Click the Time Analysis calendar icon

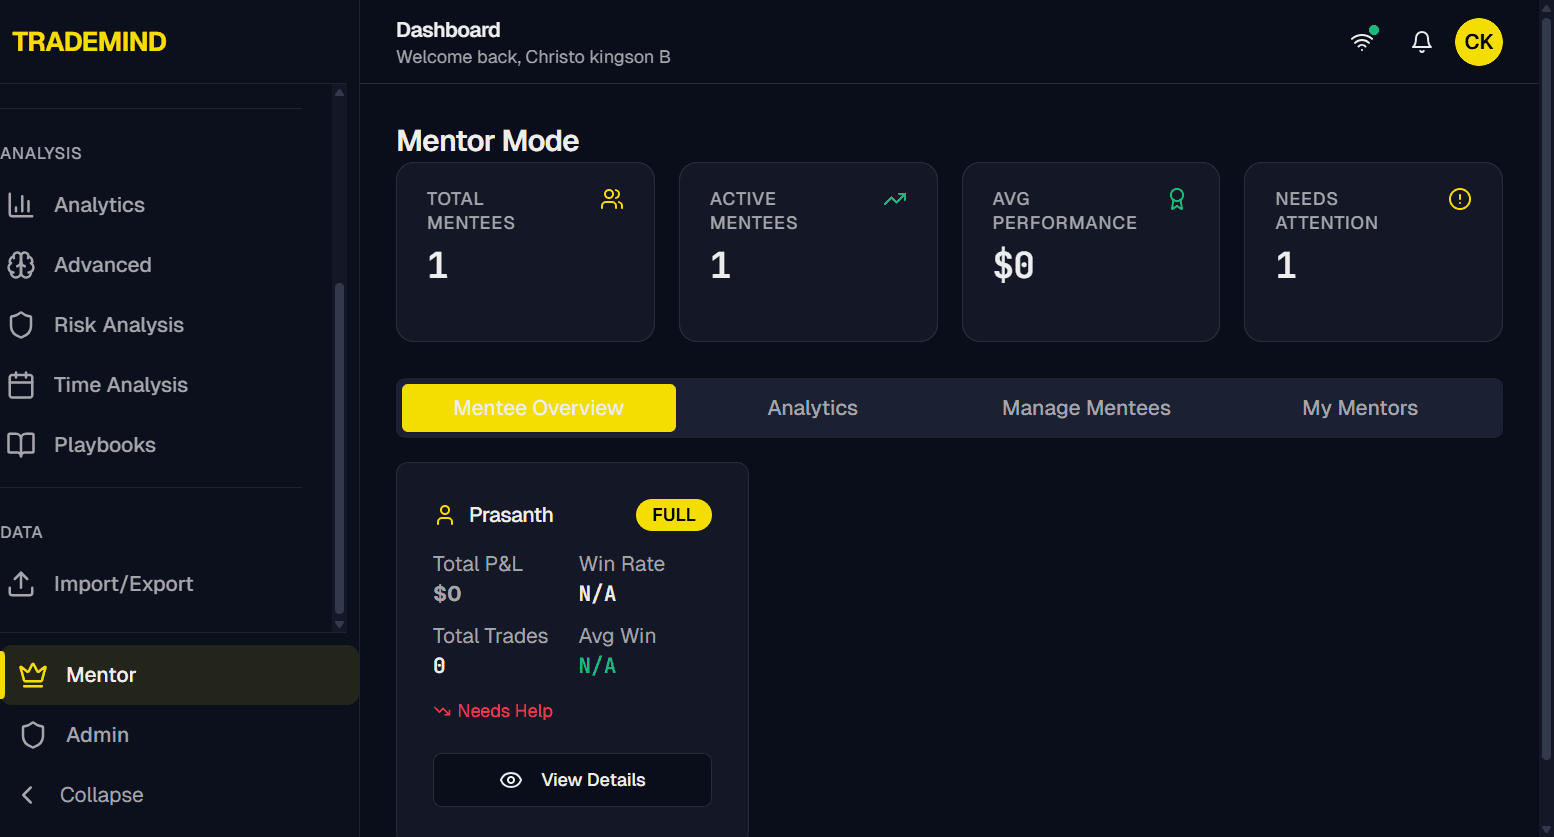point(21,385)
